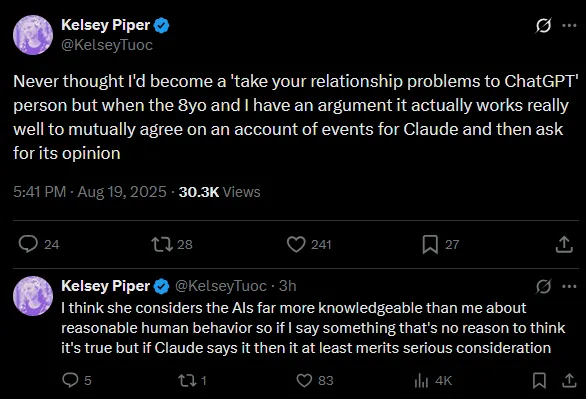Open the 5:41 PM Aug 19, 2025 timestamp
This screenshot has height=399, width=586.
click(x=90, y=192)
